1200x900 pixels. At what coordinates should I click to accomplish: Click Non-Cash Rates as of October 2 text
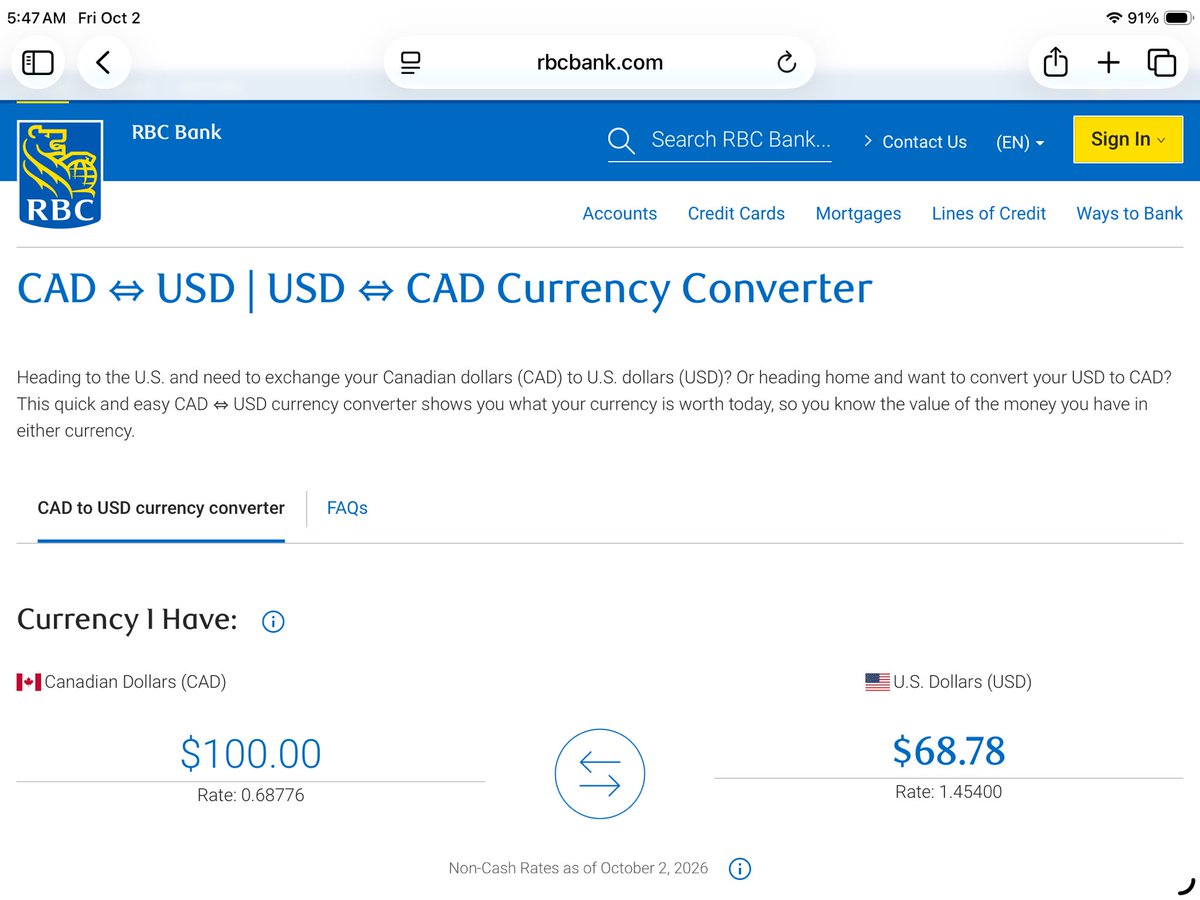578,868
